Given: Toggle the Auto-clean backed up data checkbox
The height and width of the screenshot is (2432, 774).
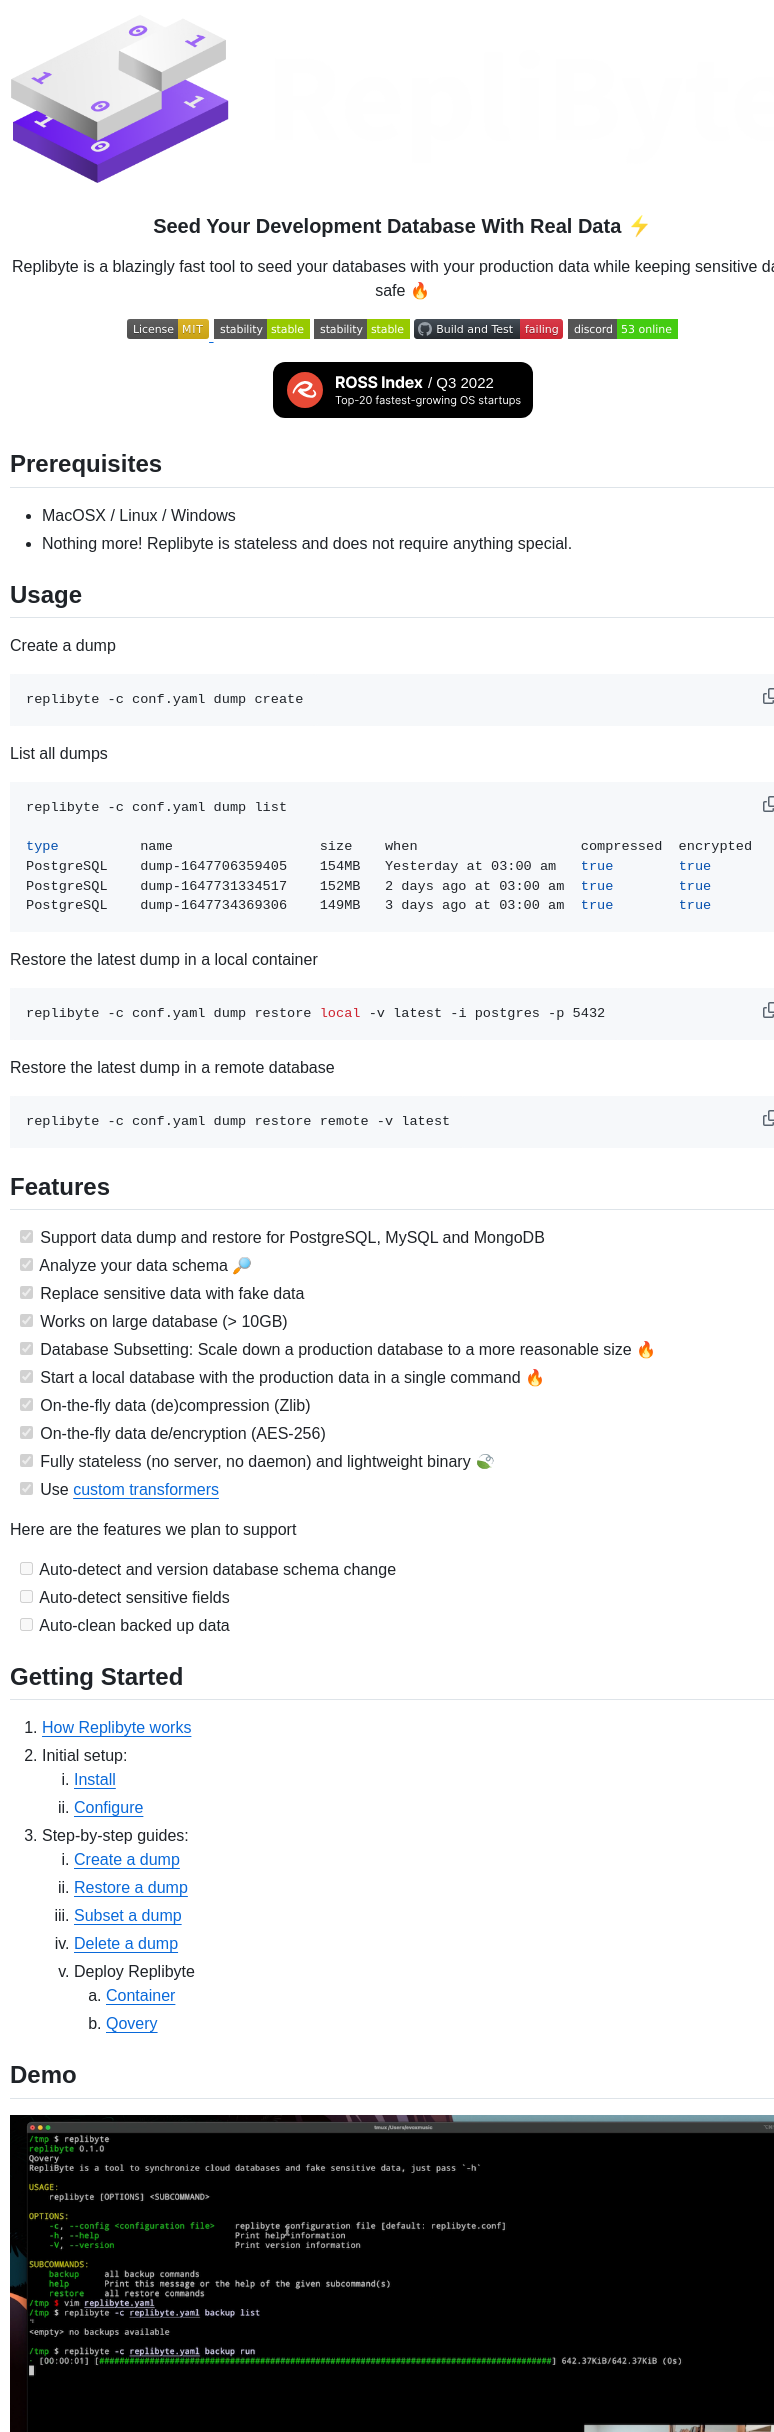Looking at the screenshot, I should pyautogui.click(x=26, y=1624).
